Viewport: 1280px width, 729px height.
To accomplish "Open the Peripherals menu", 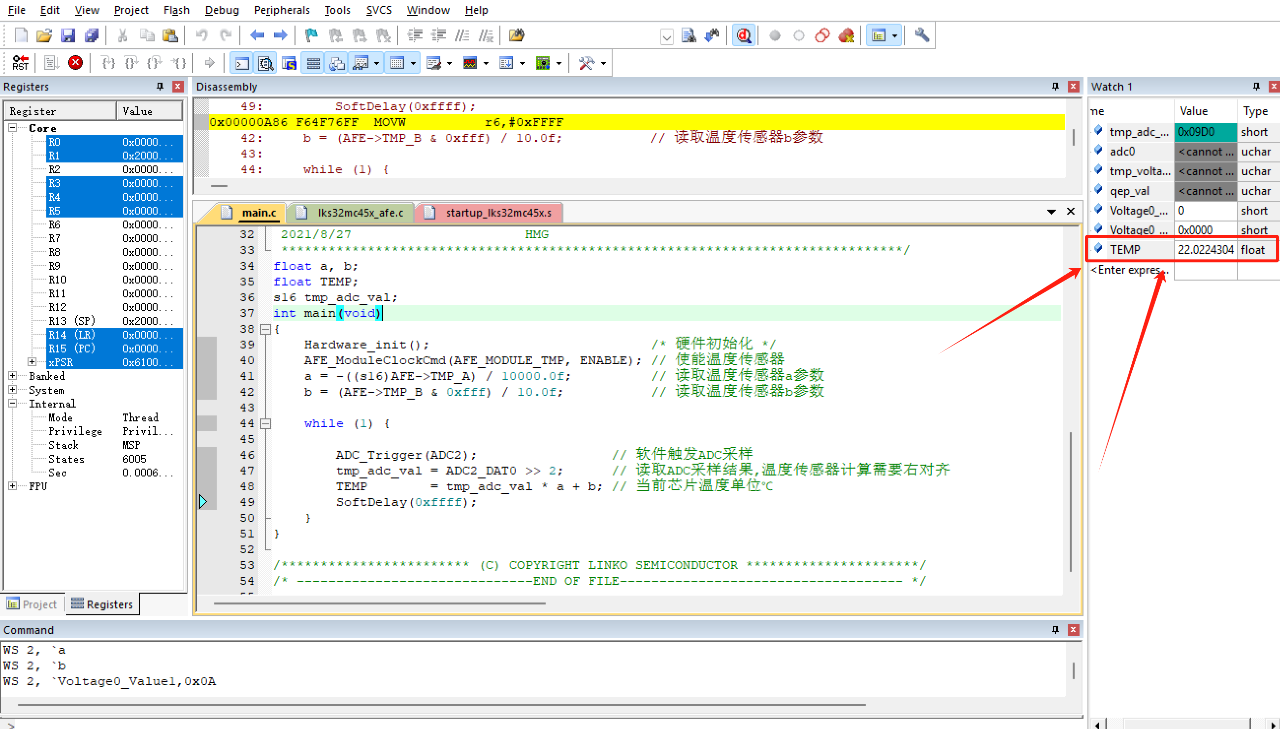I will (281, 10).
